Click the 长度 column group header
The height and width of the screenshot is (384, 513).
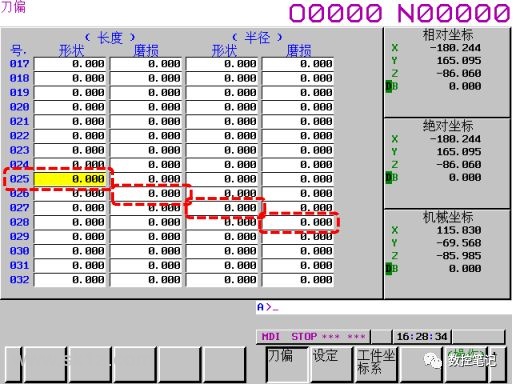point(110,38)
